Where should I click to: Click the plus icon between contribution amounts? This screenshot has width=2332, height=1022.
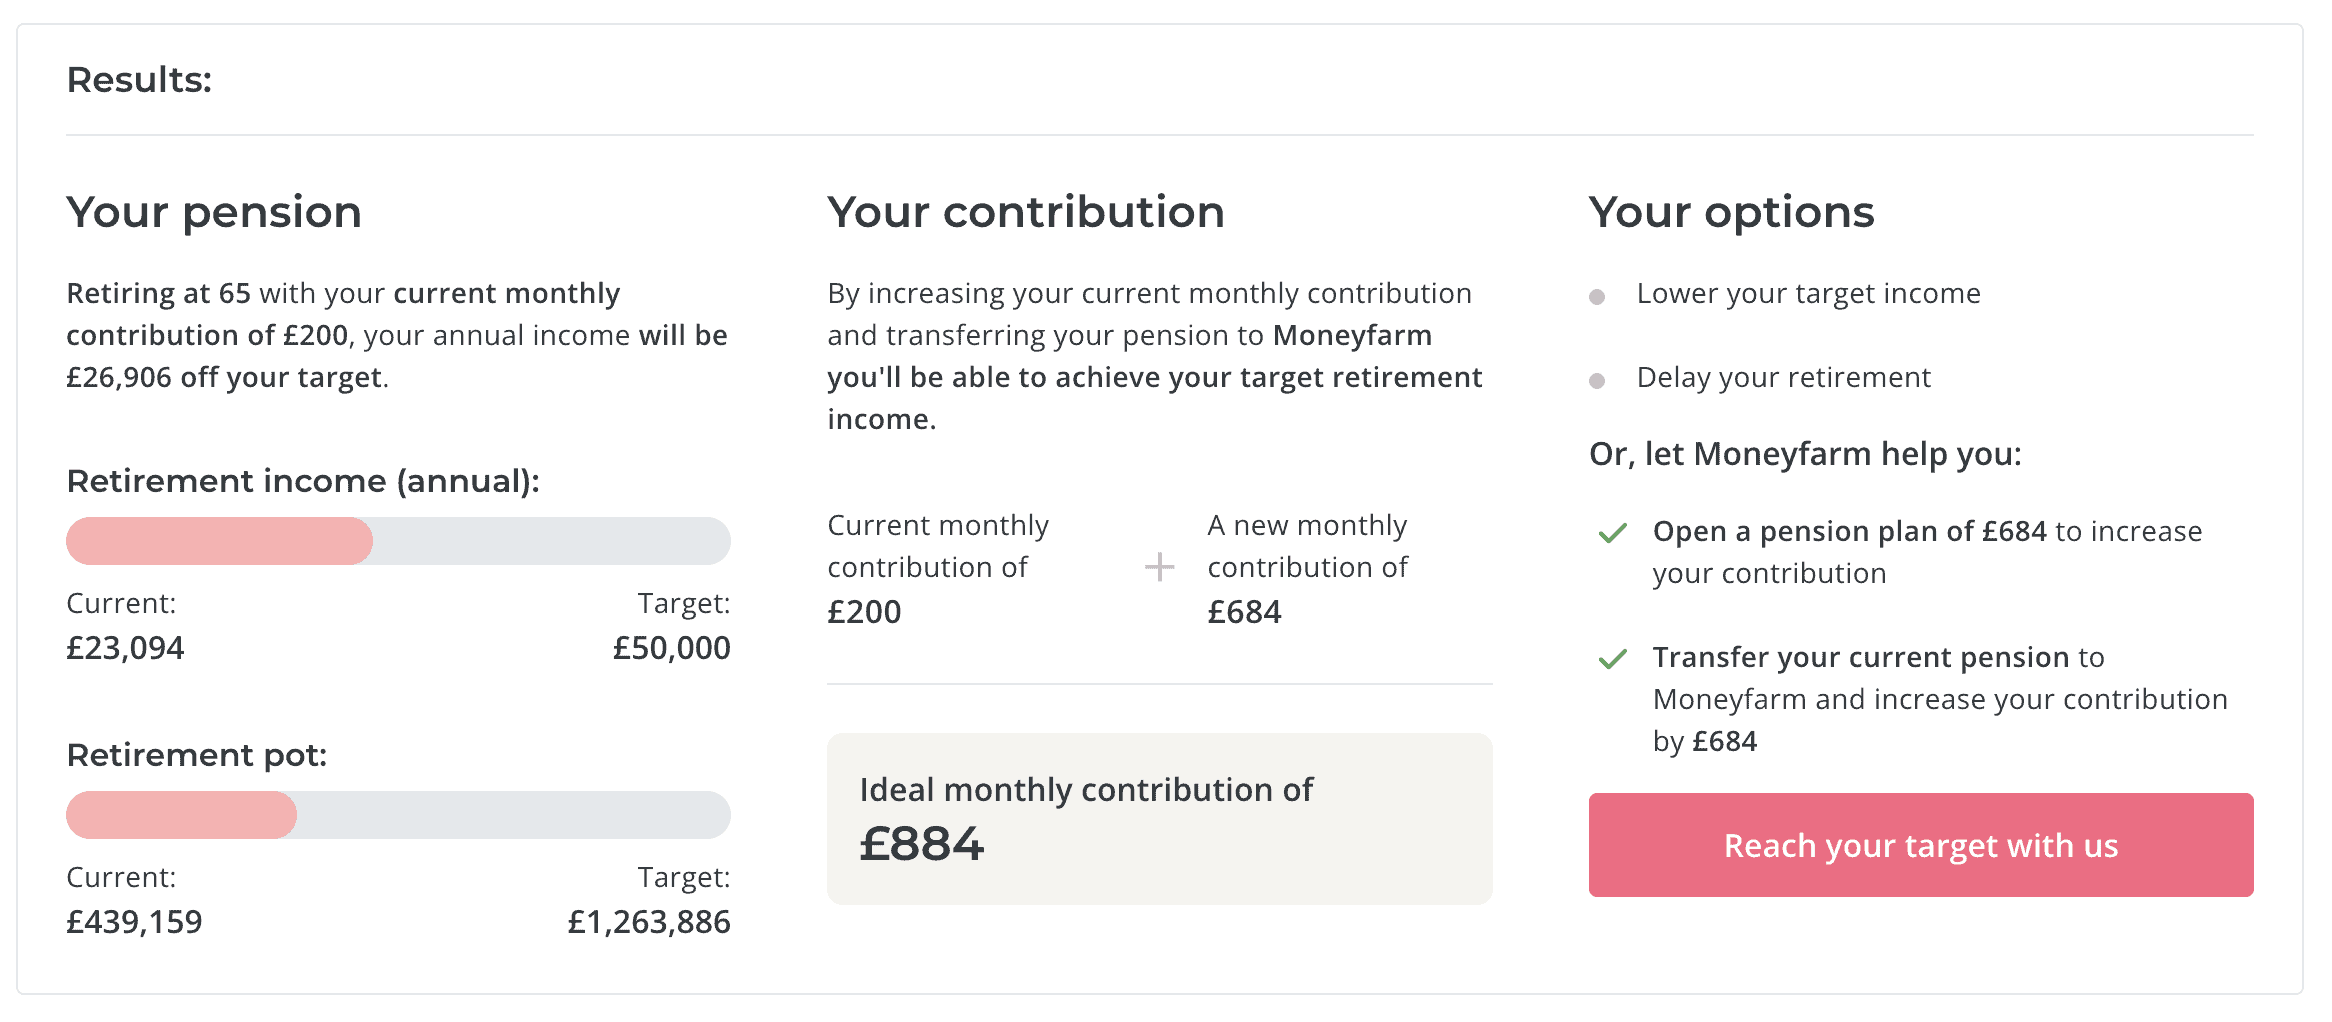pos(1159,567)
